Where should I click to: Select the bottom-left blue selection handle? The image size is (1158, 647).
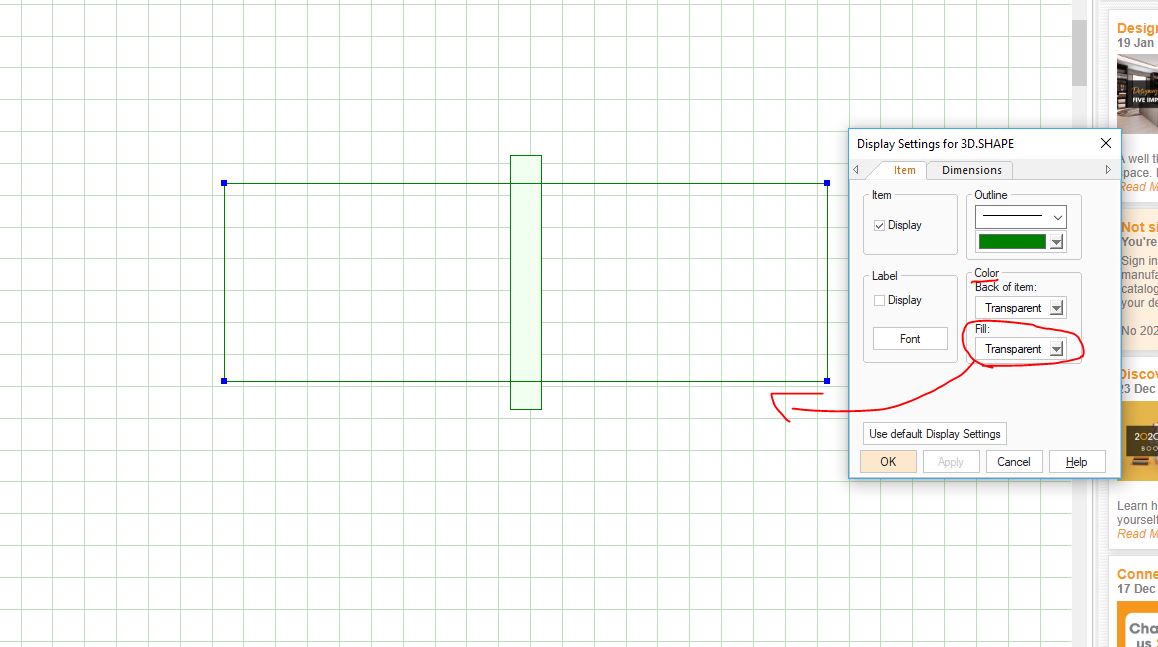pyautogui.click(x=224, y=381)
